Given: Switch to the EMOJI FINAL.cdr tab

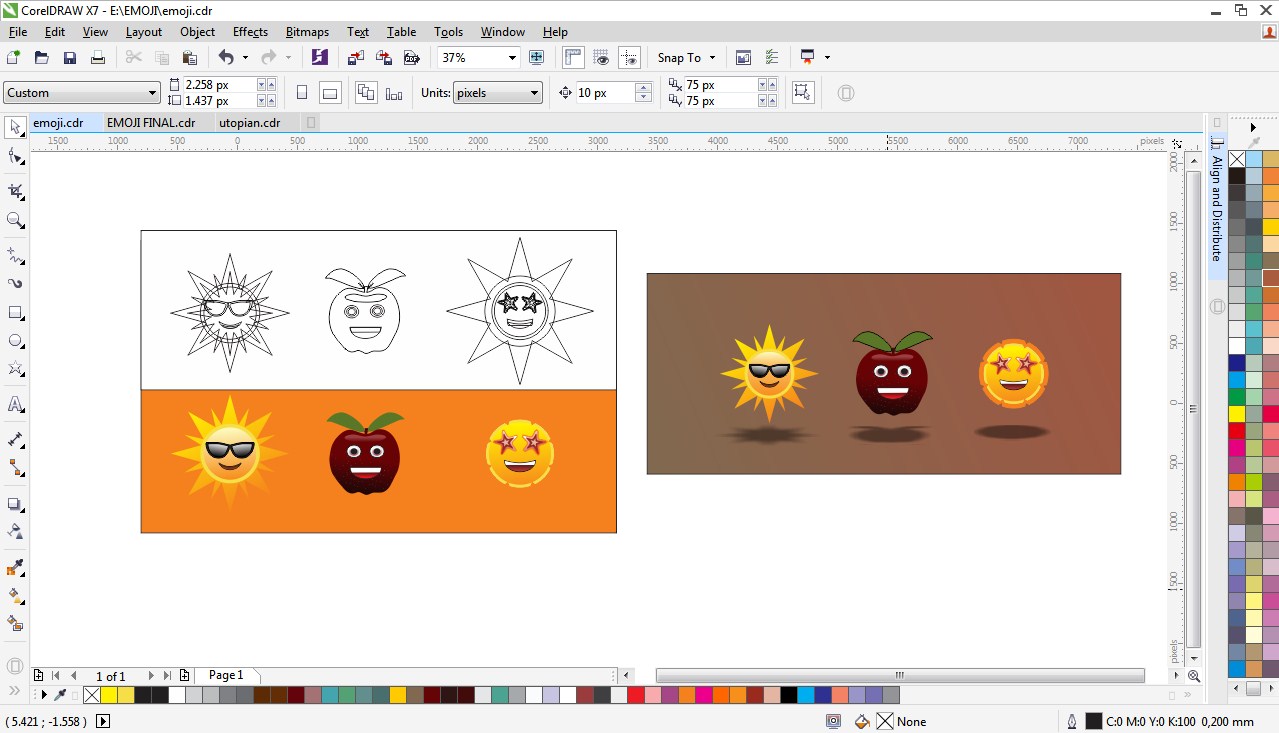Looking at the screenshot, I should point(151,123).
